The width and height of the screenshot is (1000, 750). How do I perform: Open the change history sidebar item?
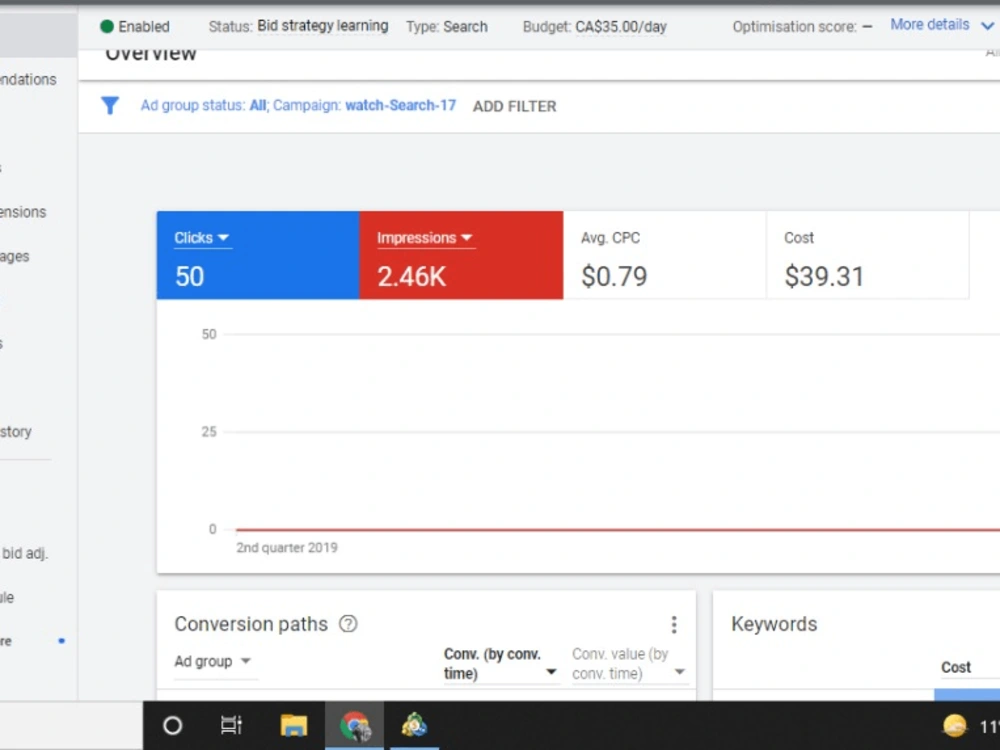(16, 432)
